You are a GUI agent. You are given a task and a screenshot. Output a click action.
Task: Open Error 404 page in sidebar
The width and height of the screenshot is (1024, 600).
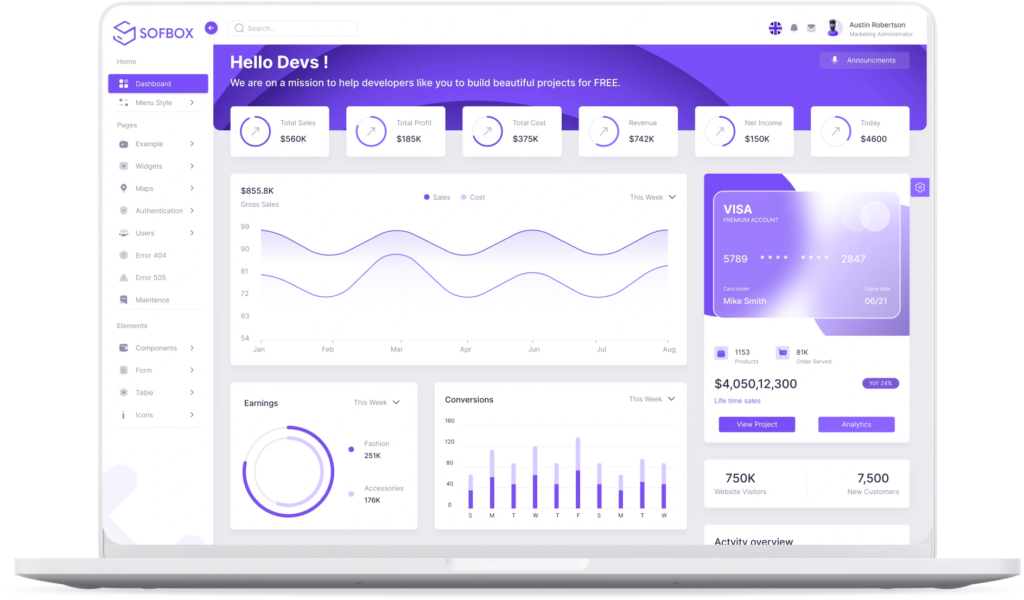point(150,255)
